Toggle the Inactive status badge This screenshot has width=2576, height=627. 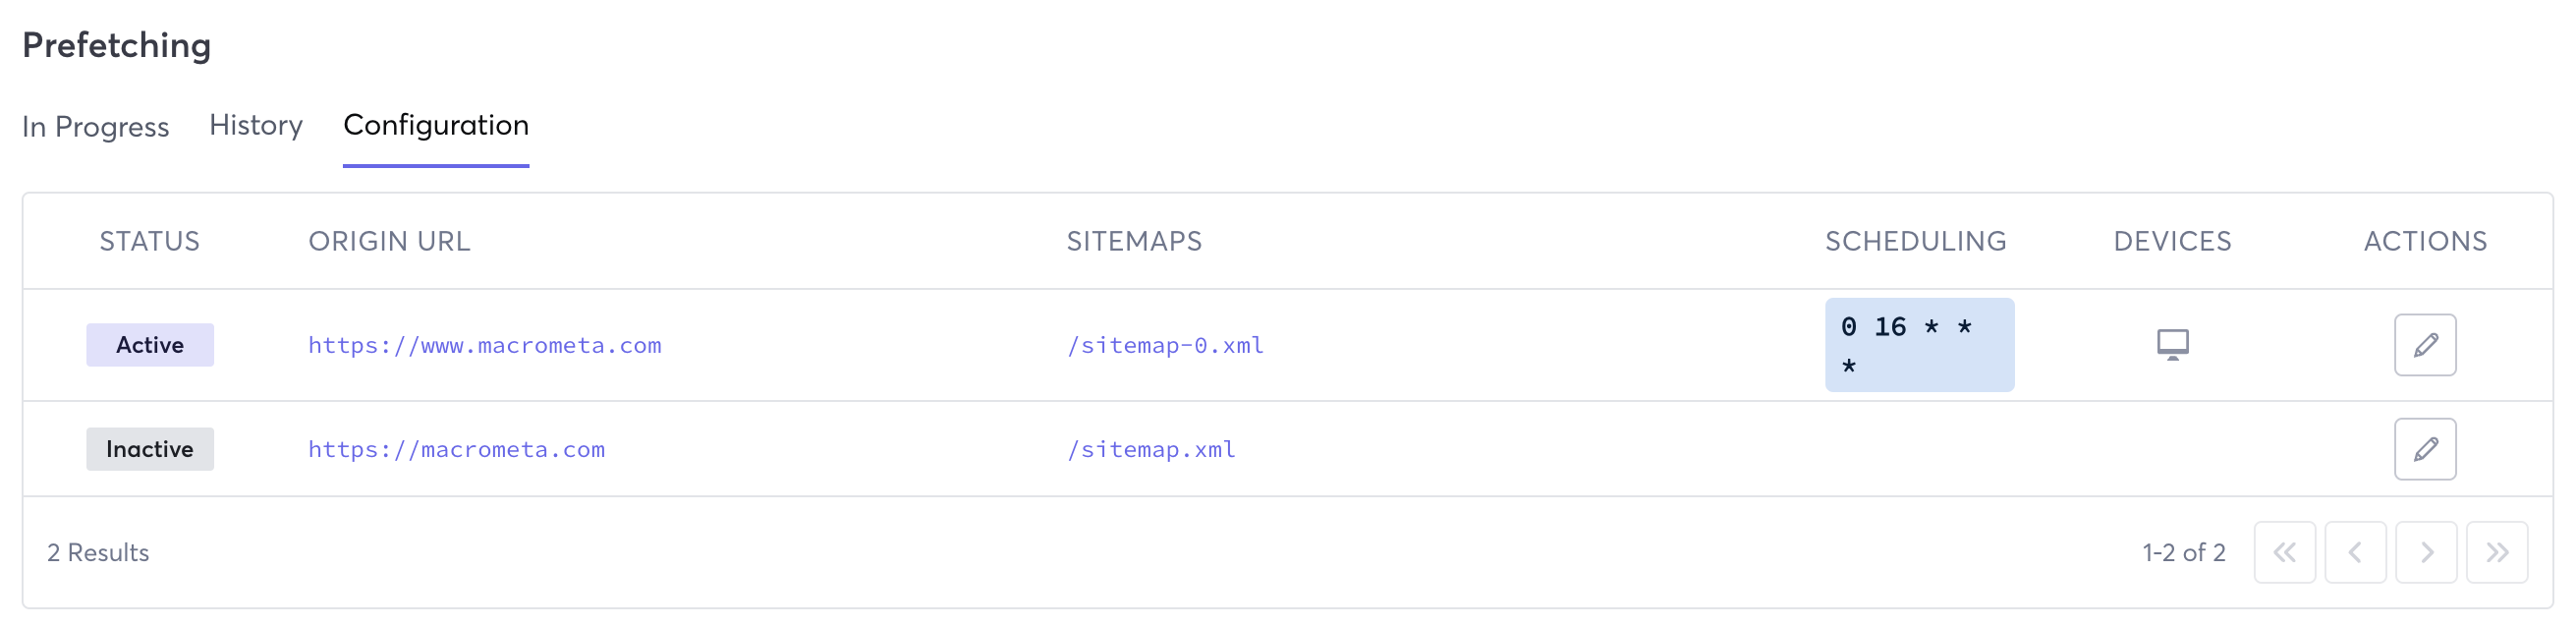149,448
